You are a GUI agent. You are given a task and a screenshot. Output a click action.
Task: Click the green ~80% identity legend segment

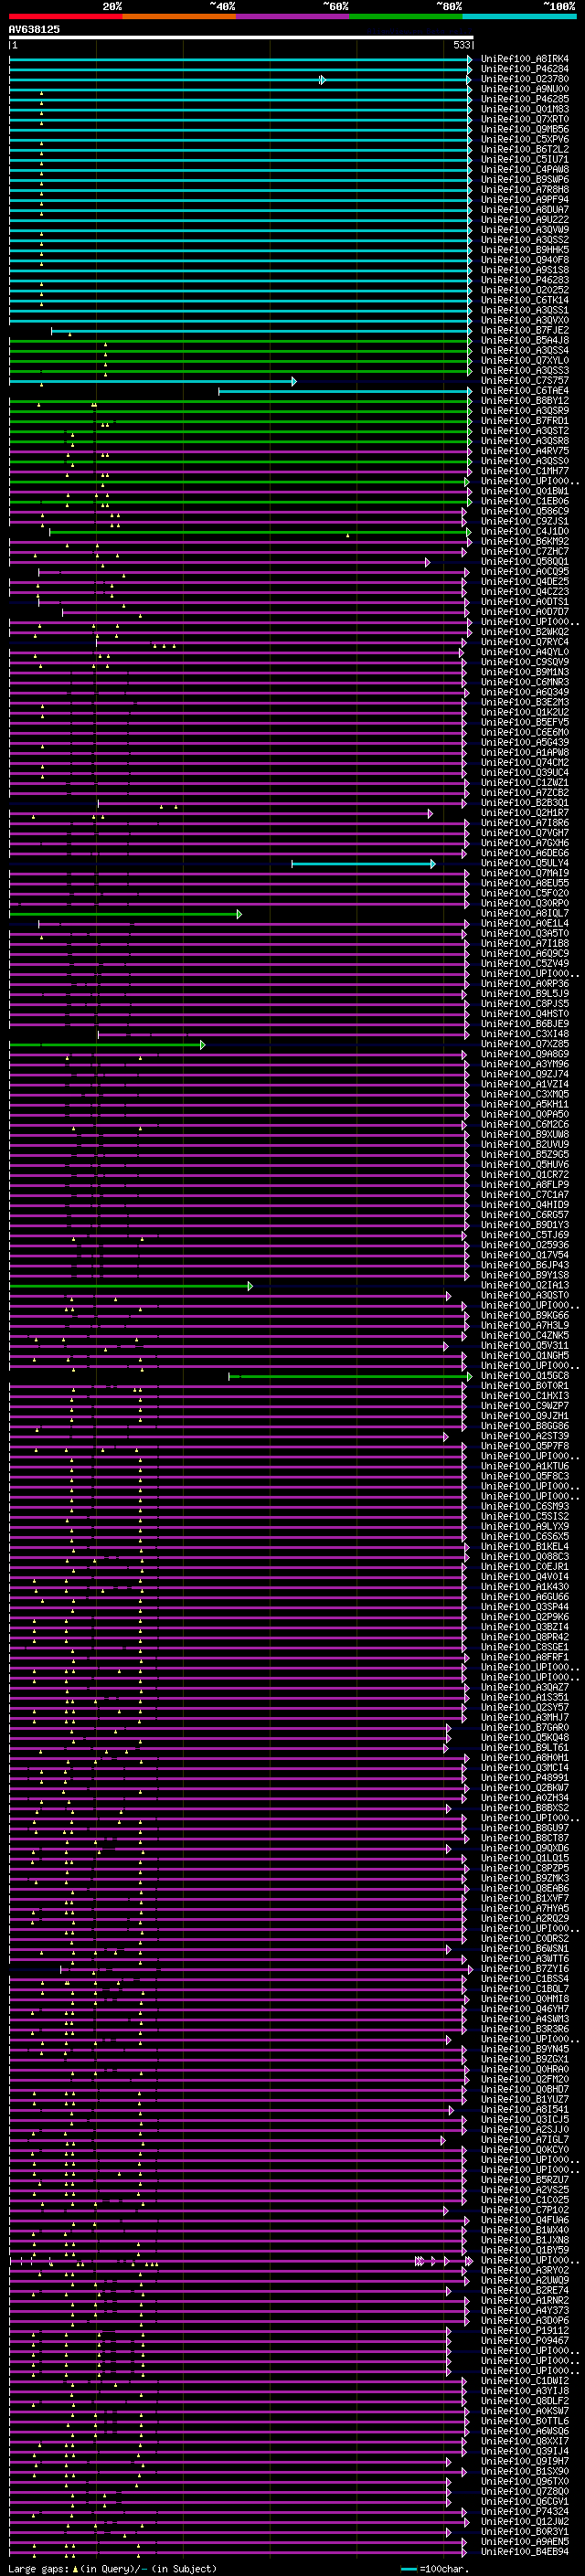coord(406,16)
